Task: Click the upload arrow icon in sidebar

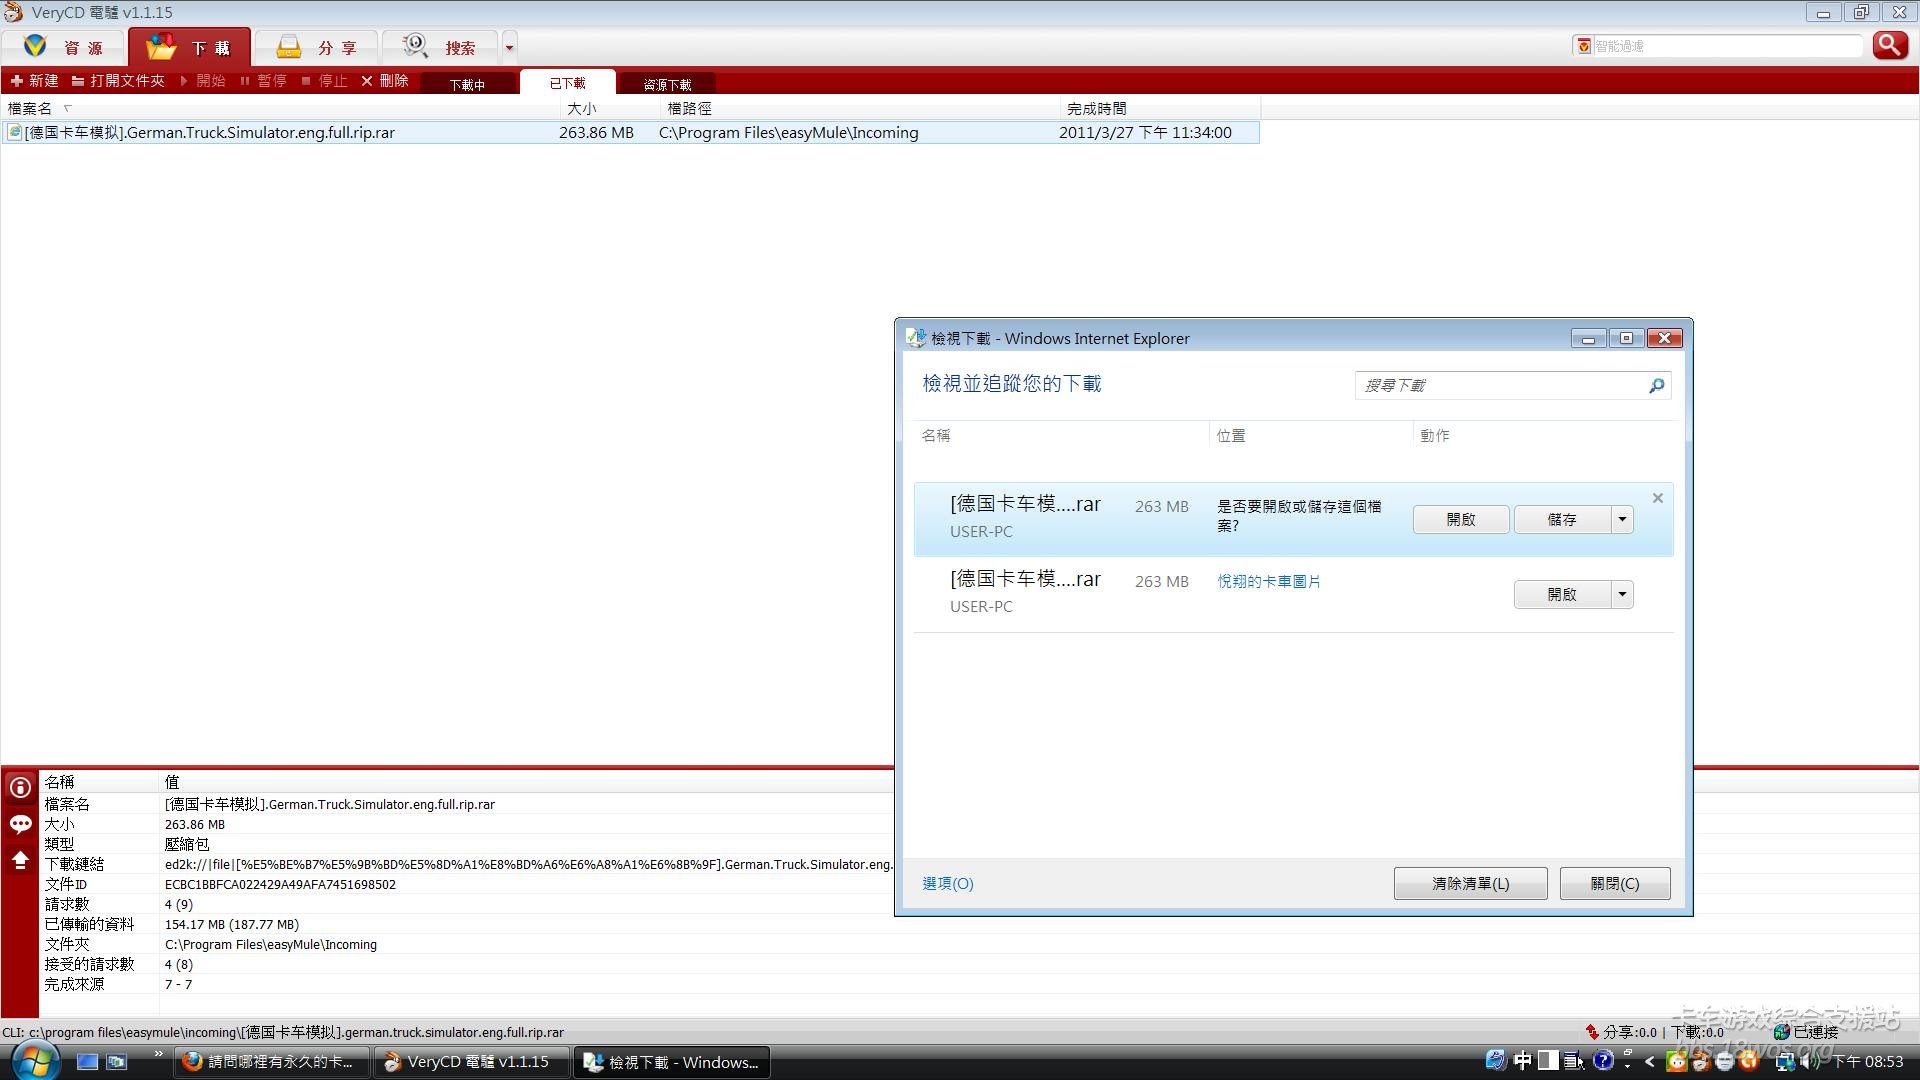Action: point(20,860)
